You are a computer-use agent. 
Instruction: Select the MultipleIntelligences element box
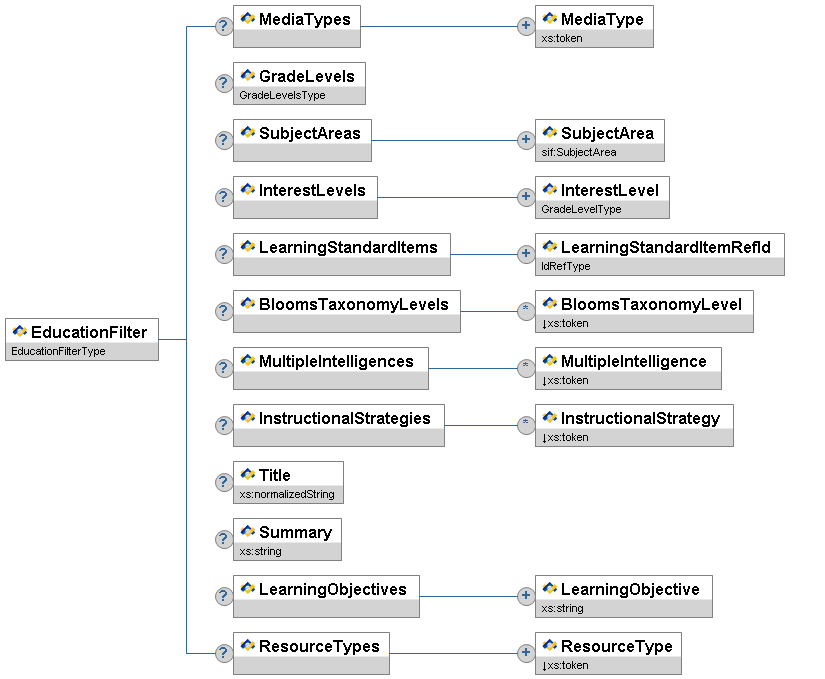tap(330, 361)
